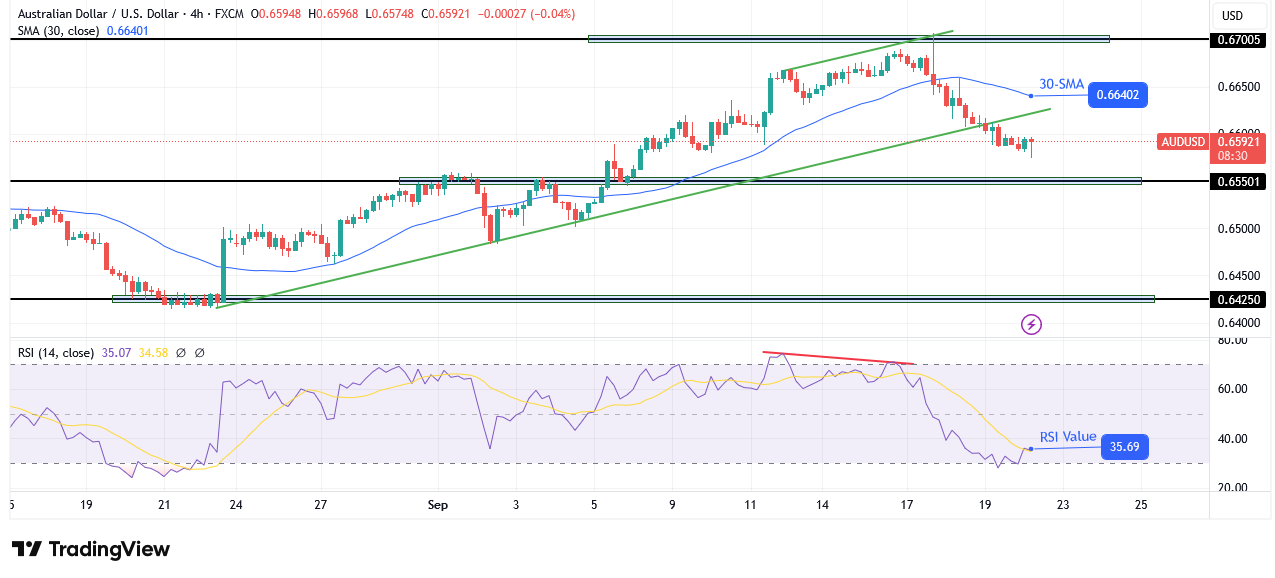This screenshot has width=1275, height=578.
Task: Select the 0.67005 resistance price label
Action: pyautogui.click(x=1239, y=39)
